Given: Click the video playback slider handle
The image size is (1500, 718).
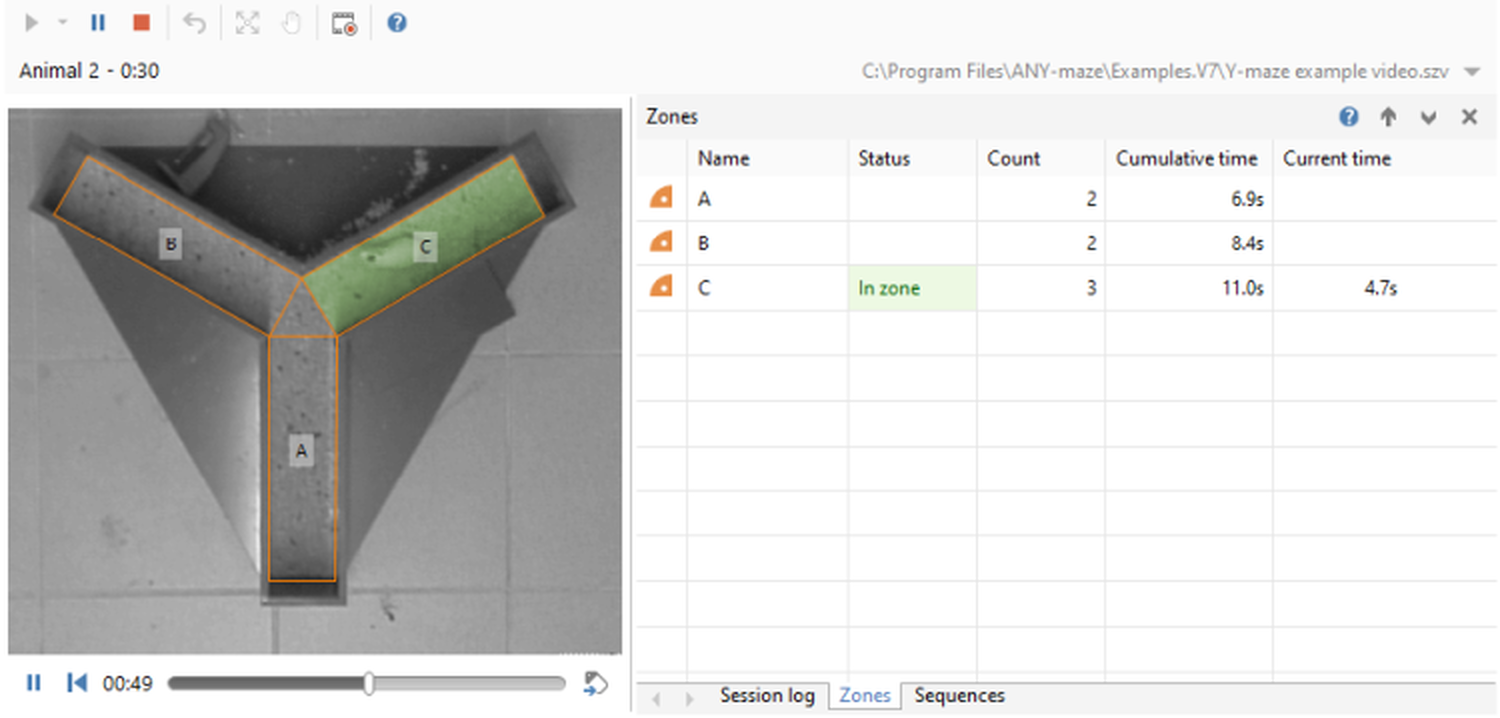Looking at the screenshot, I should (x=369, y=683).
